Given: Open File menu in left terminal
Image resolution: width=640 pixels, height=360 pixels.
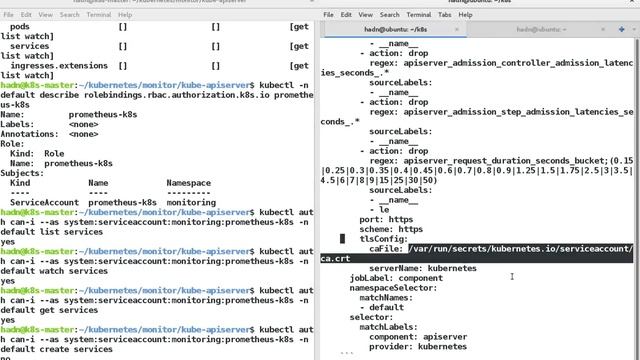Looking at the screenshot, I should (x=8, y=15).
